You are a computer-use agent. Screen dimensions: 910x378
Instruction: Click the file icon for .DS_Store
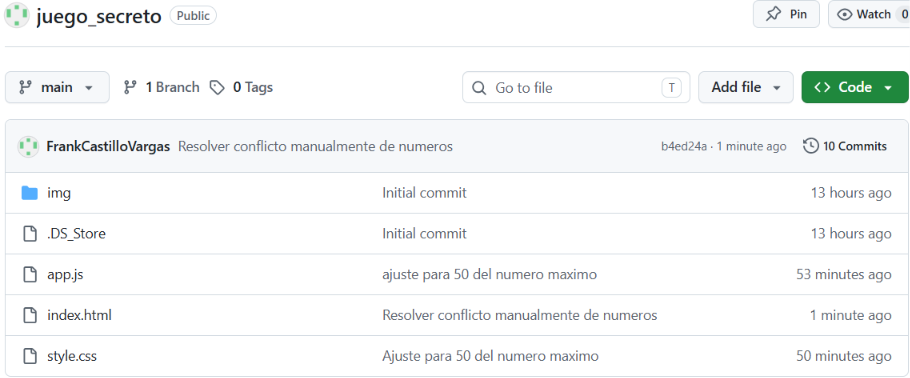pos(30,234)
